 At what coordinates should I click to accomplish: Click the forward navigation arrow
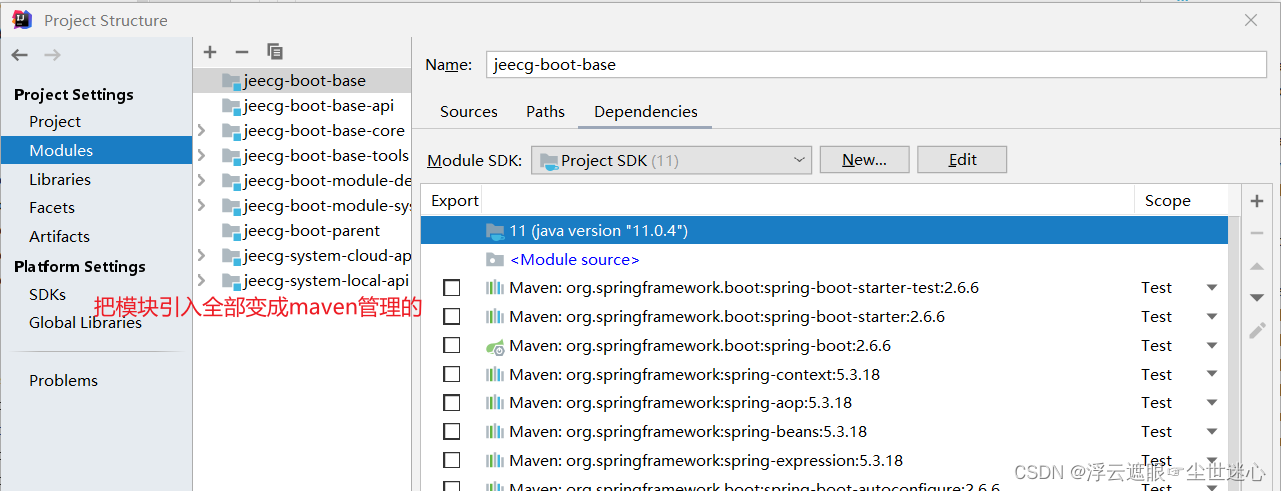pyautogui.click(x=53, y=56)
